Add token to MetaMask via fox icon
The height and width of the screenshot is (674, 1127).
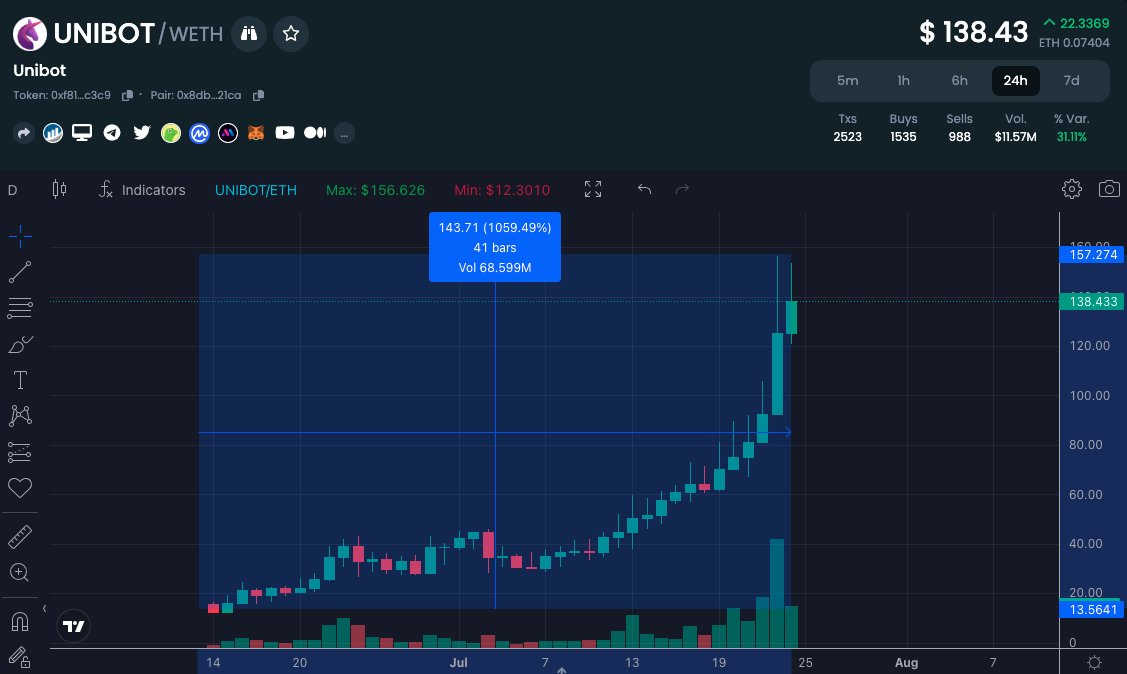tap(256, 133)
